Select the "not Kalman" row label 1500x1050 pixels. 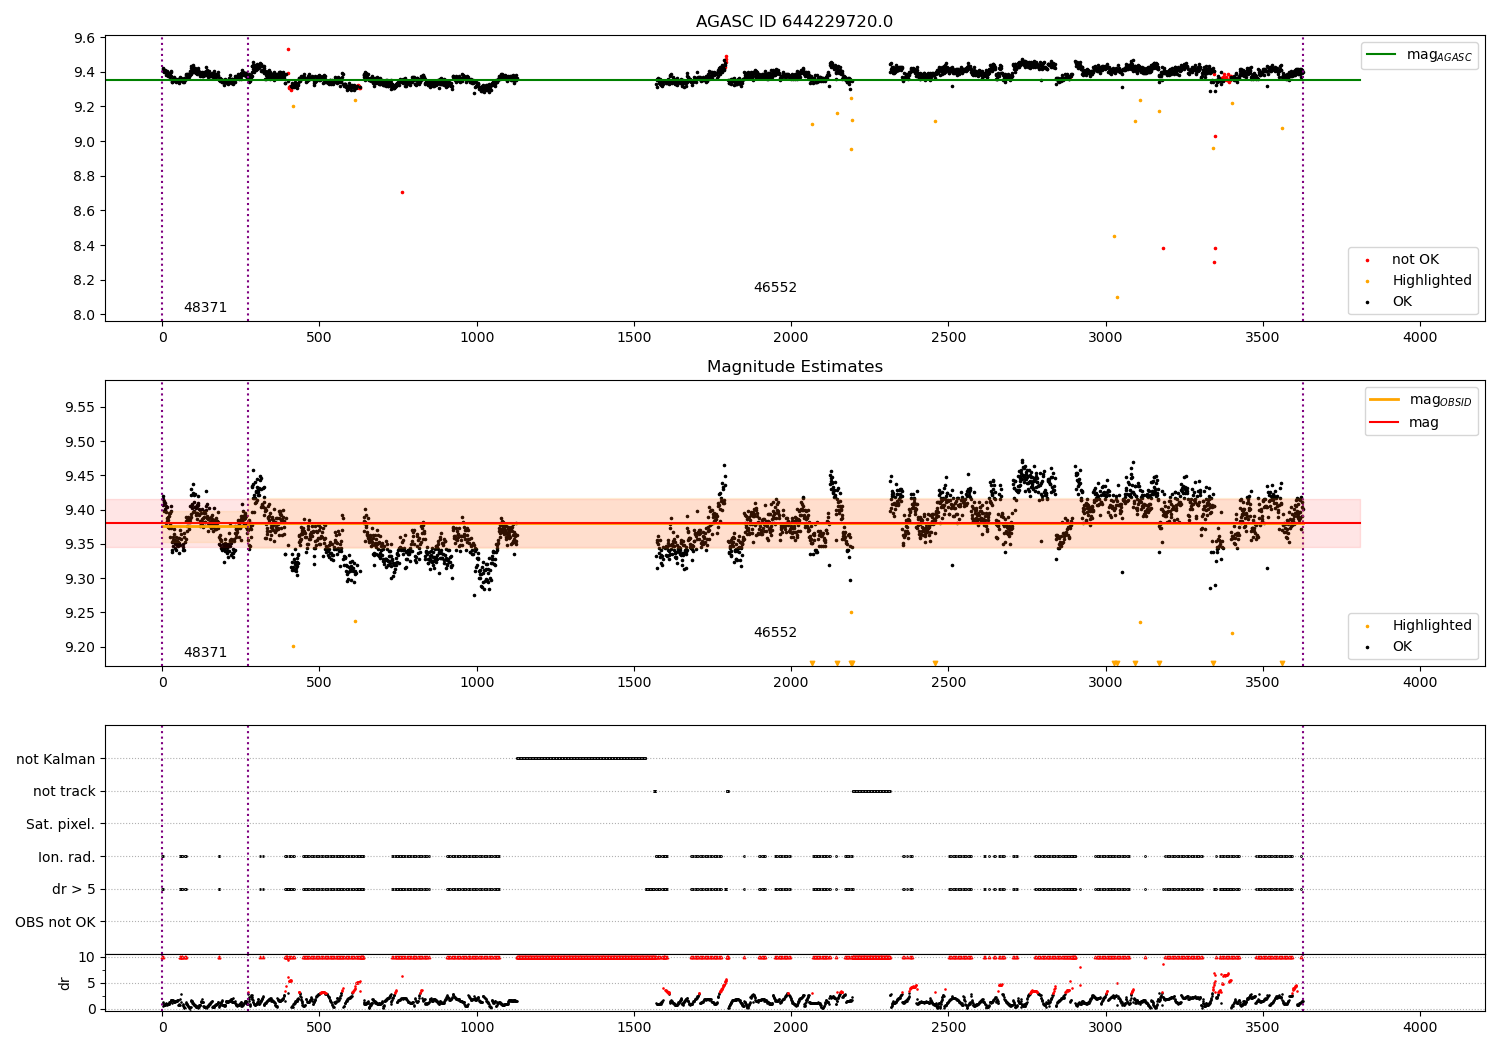(56, 759)
